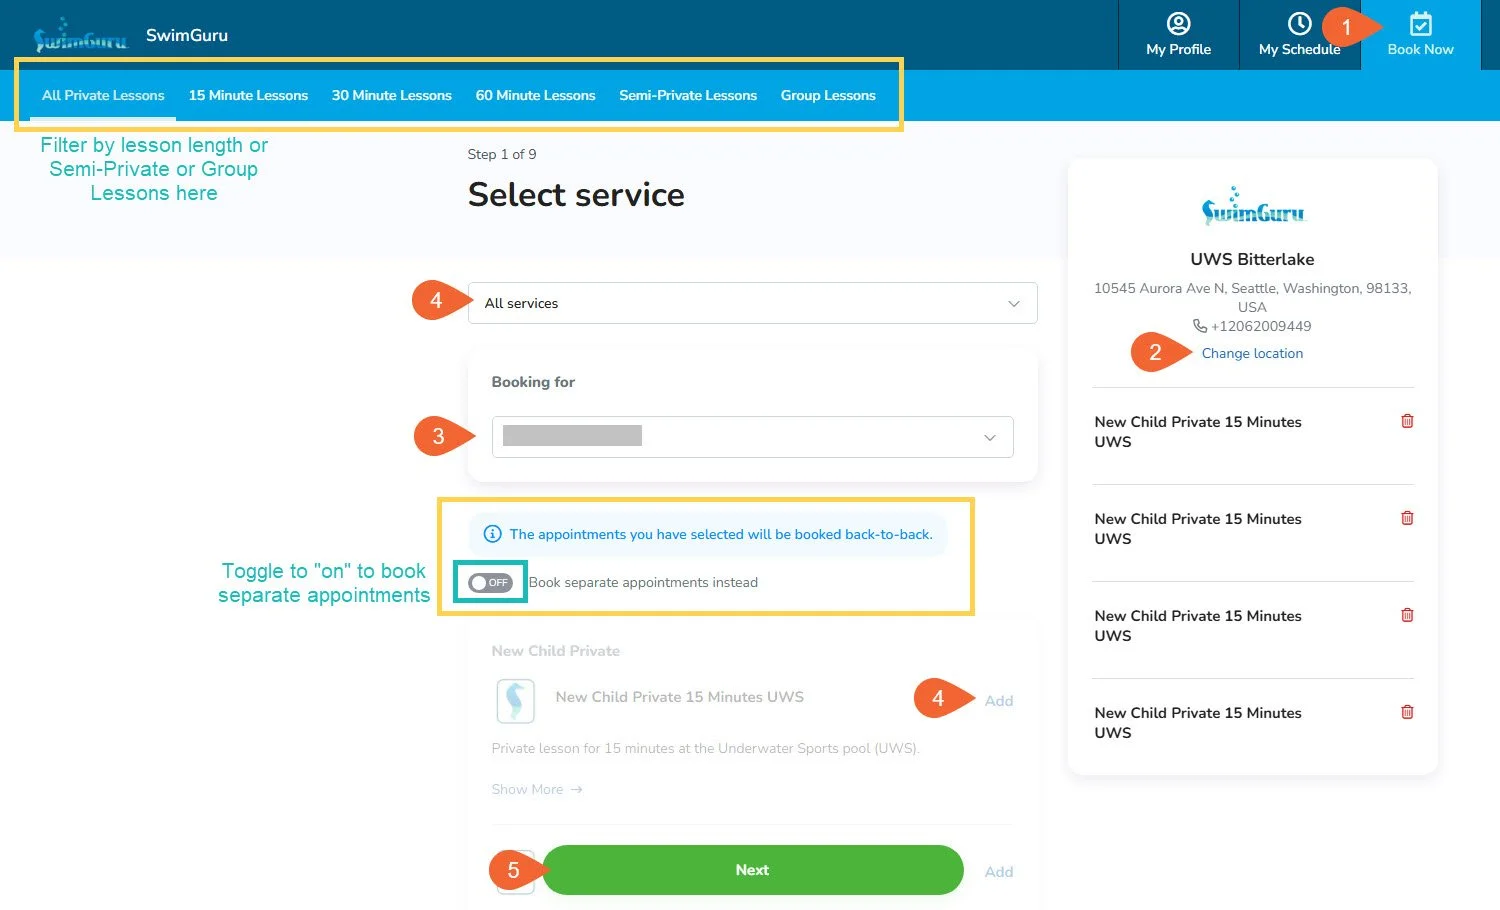Viewport: 1500px width, 910px height.
Task: Delete second New Child Private 15 Minutes item
Action: [x=1407, y=518]
